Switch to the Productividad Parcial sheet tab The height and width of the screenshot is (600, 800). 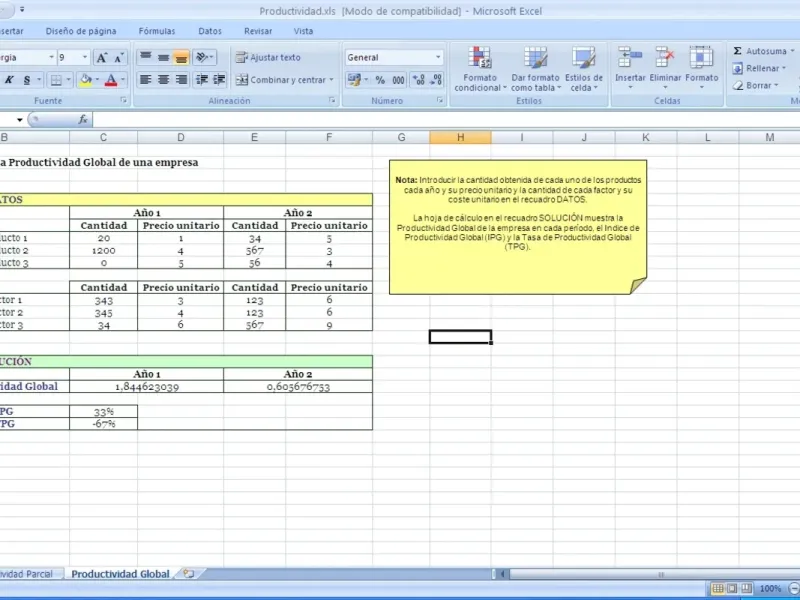tap(27, 574)
